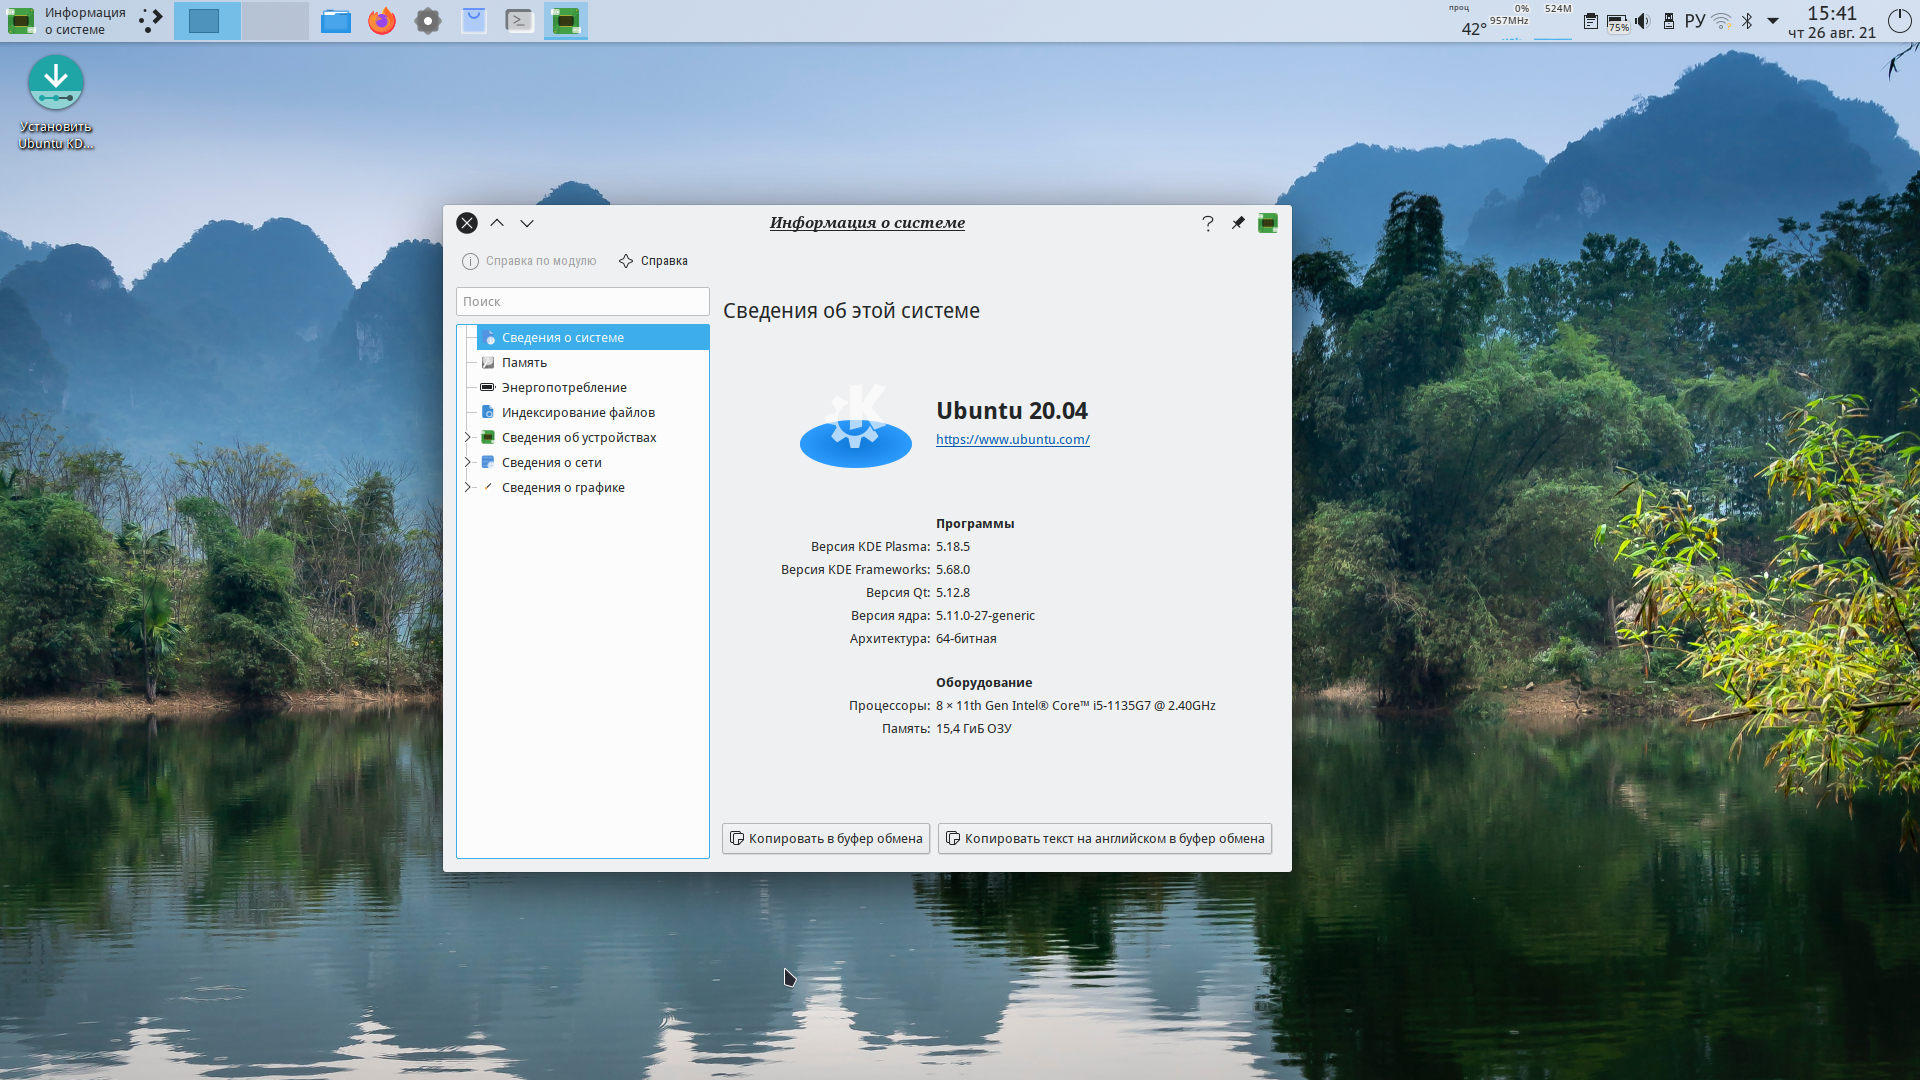
Task: Click the question mark help button
Action: 1208,223
